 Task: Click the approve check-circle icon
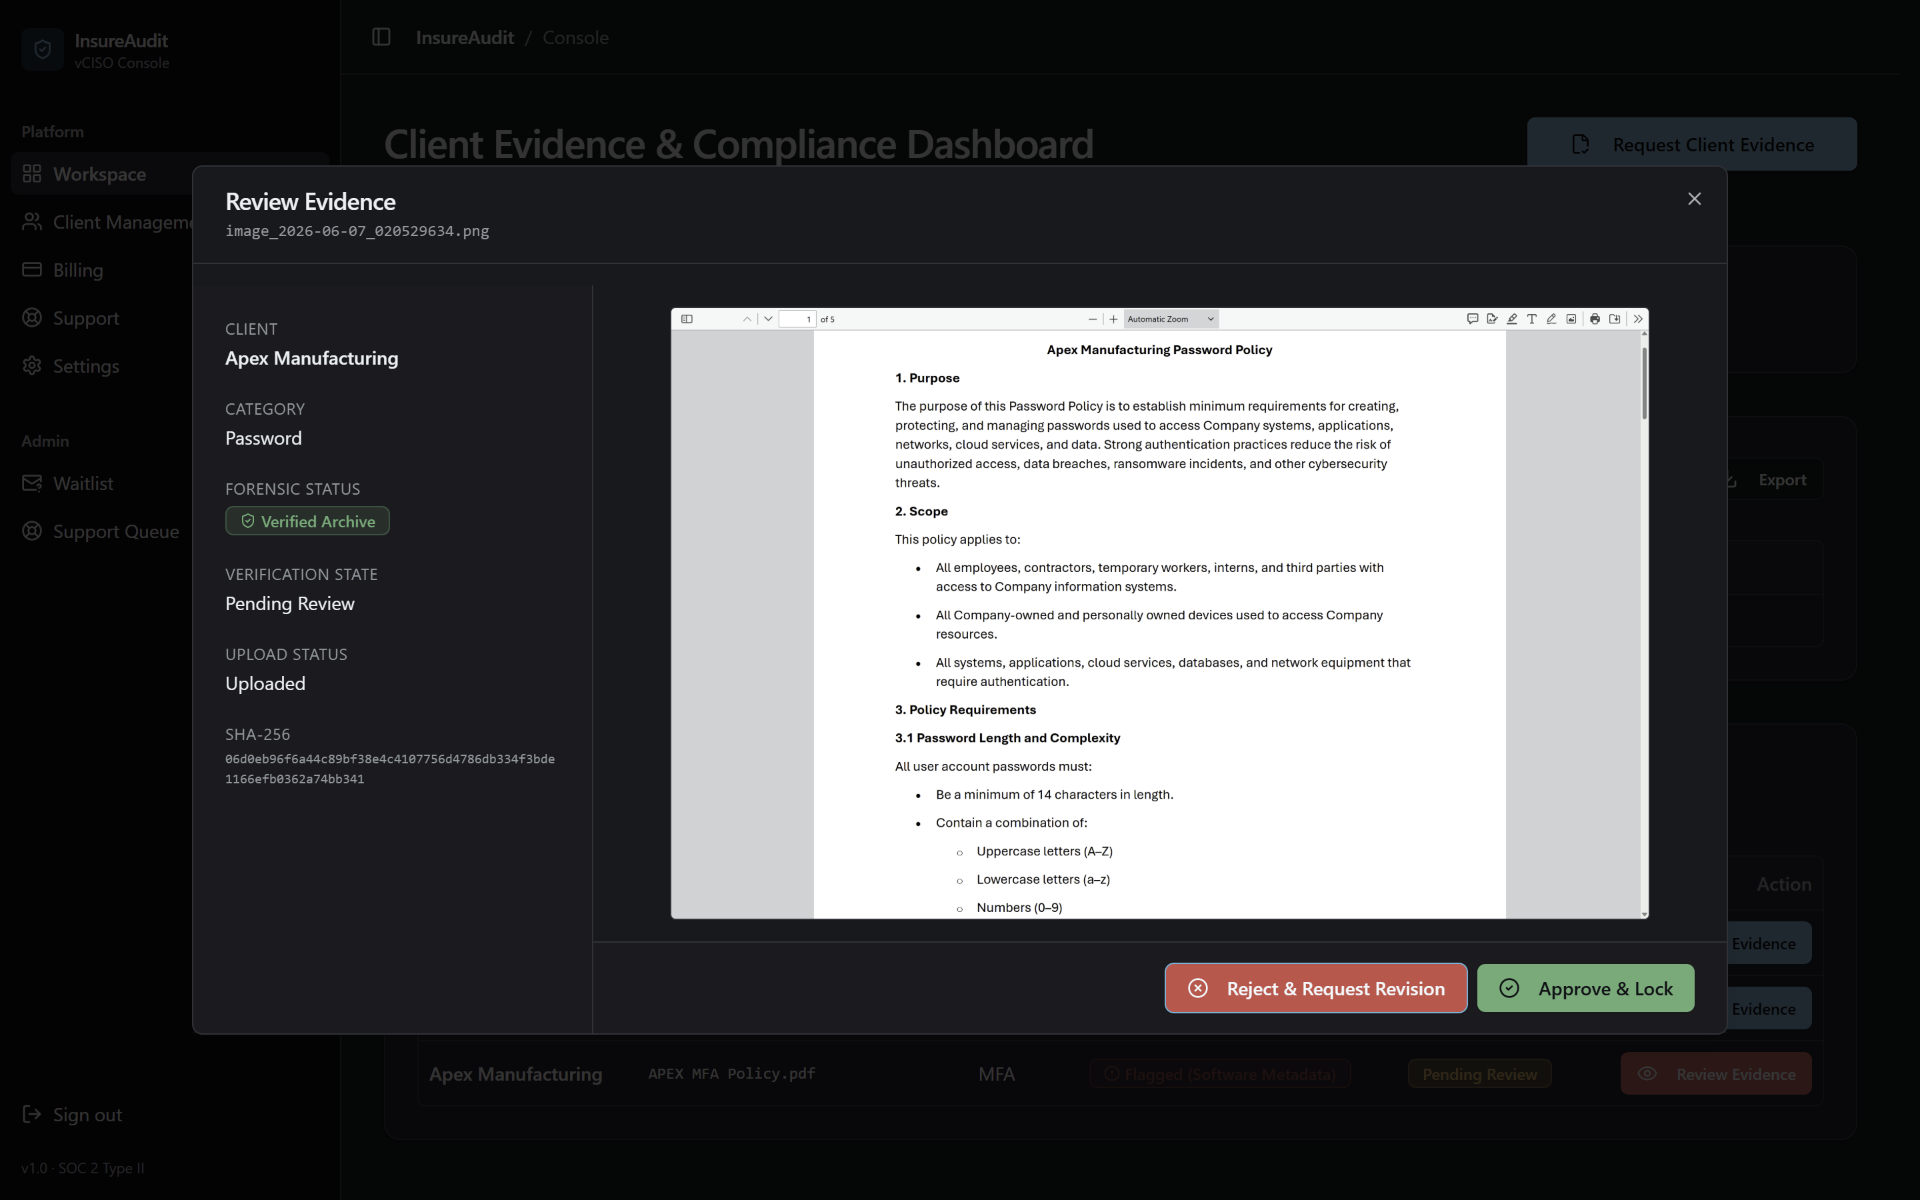(x=1509, y=988)
